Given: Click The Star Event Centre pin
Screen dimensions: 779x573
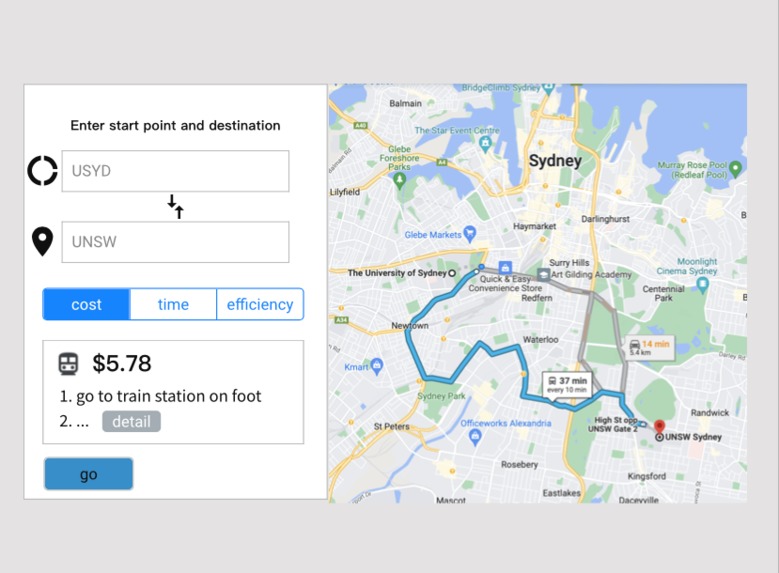Looking at the screenshot, I should pyautogui.click(x=485, y=144).
